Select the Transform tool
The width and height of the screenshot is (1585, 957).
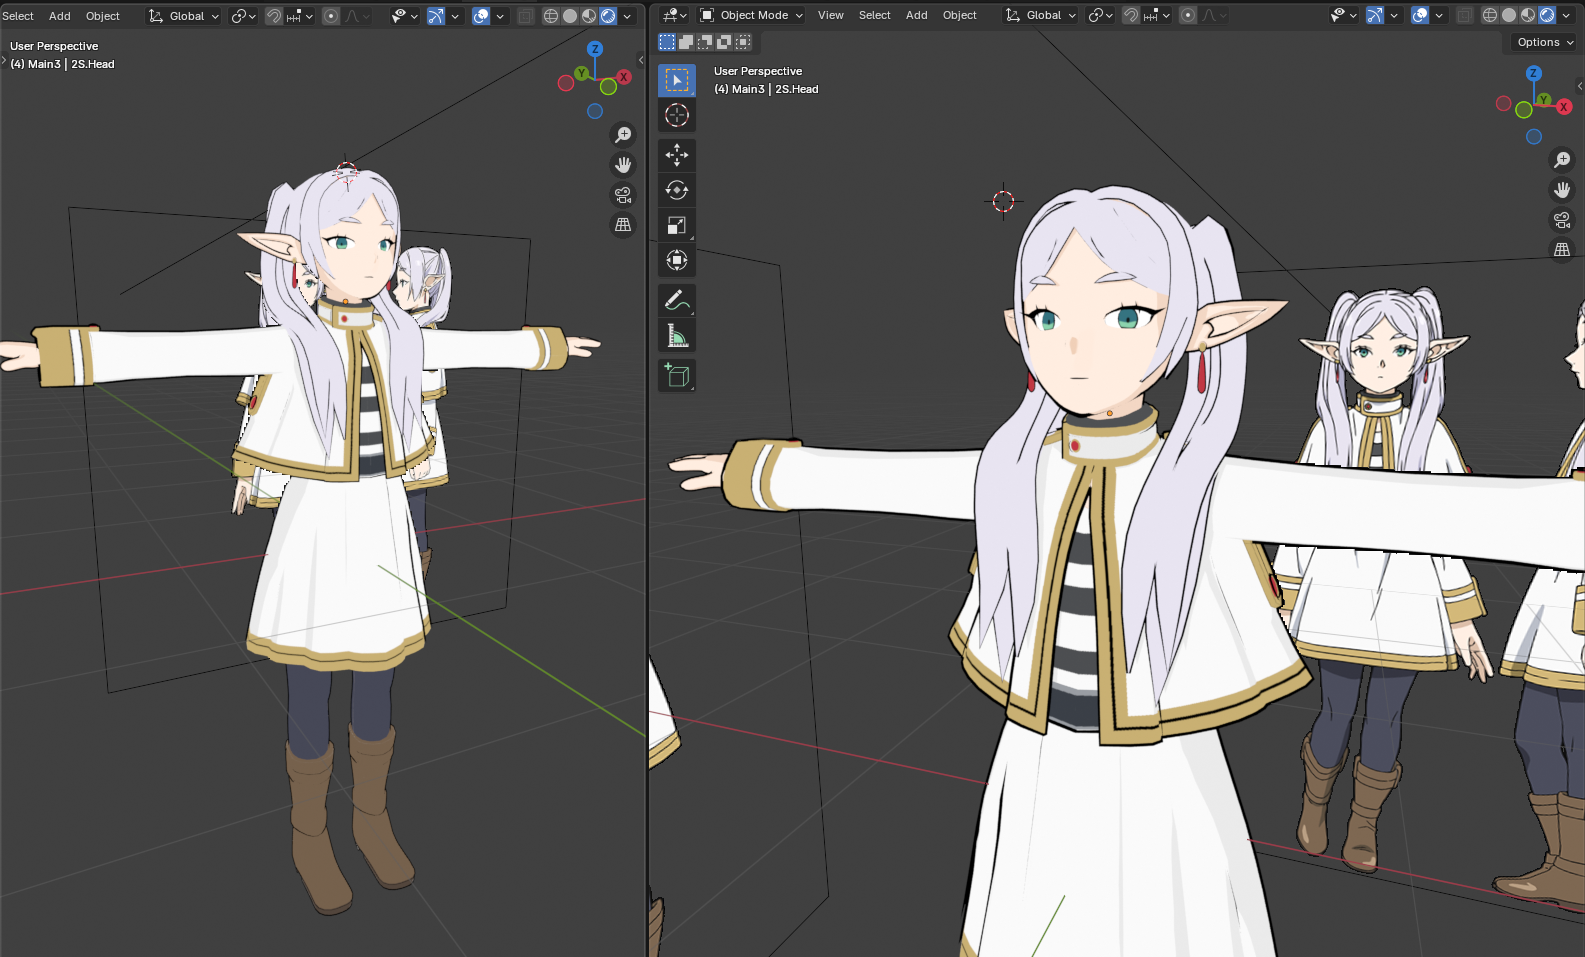point(677,261)
